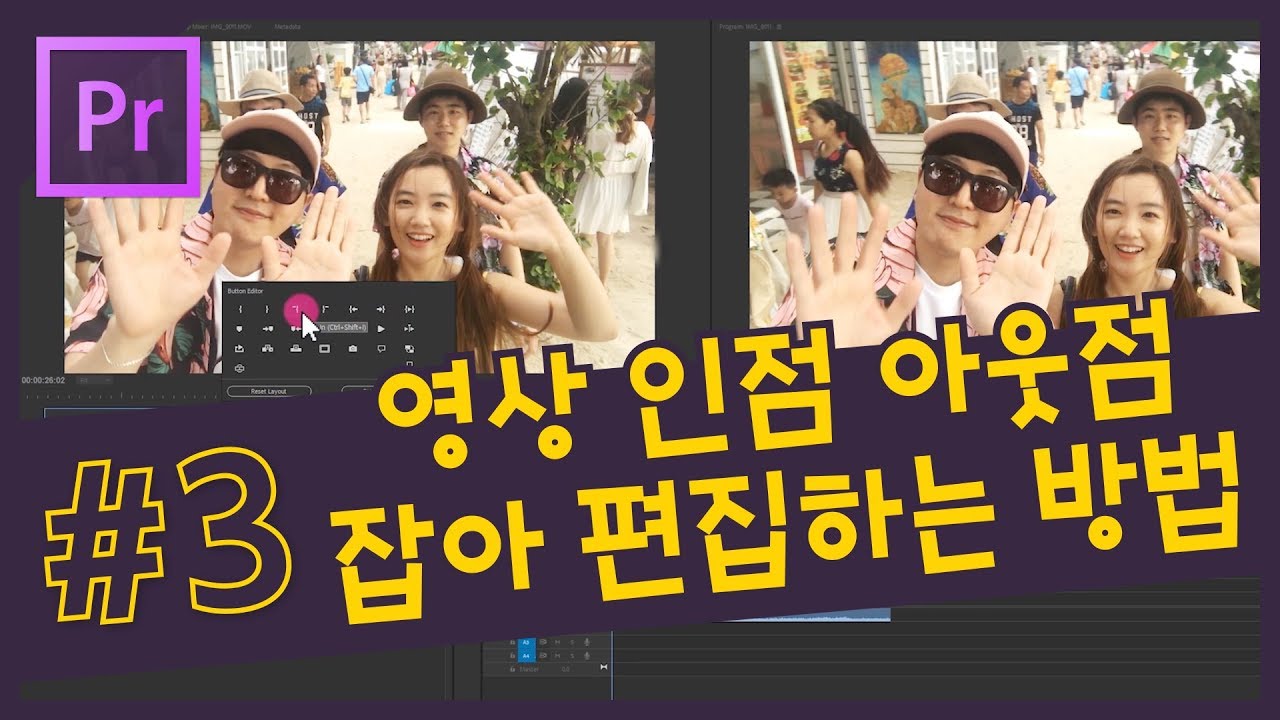Click the Master track 0.0 volume value
Image resolution: width=1280 pixels, height=720 pixels.
(566, 669)
